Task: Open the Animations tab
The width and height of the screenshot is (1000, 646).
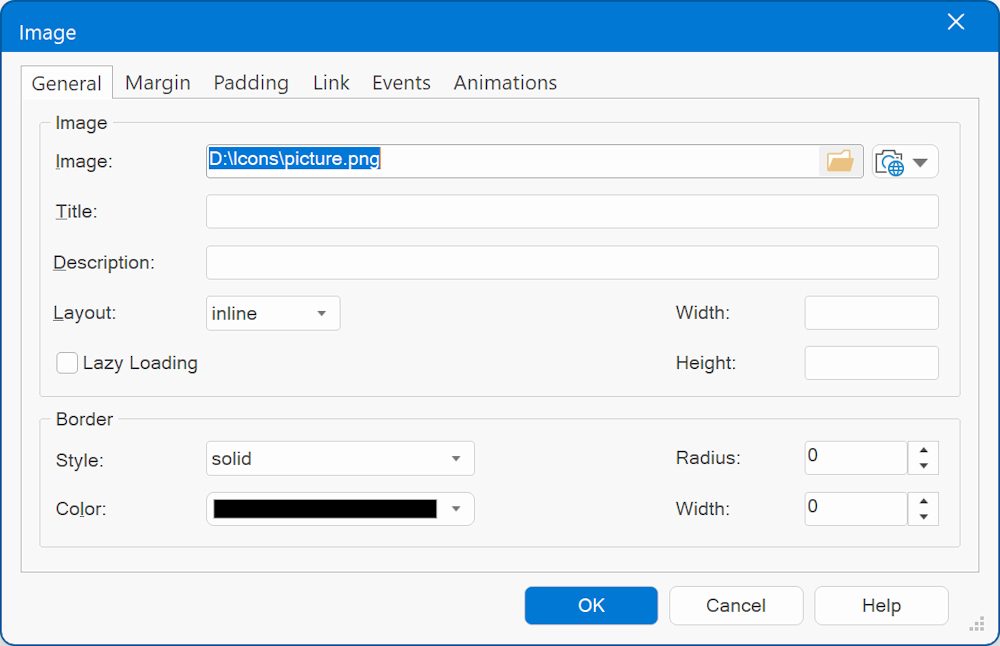Action: [505, 83]
